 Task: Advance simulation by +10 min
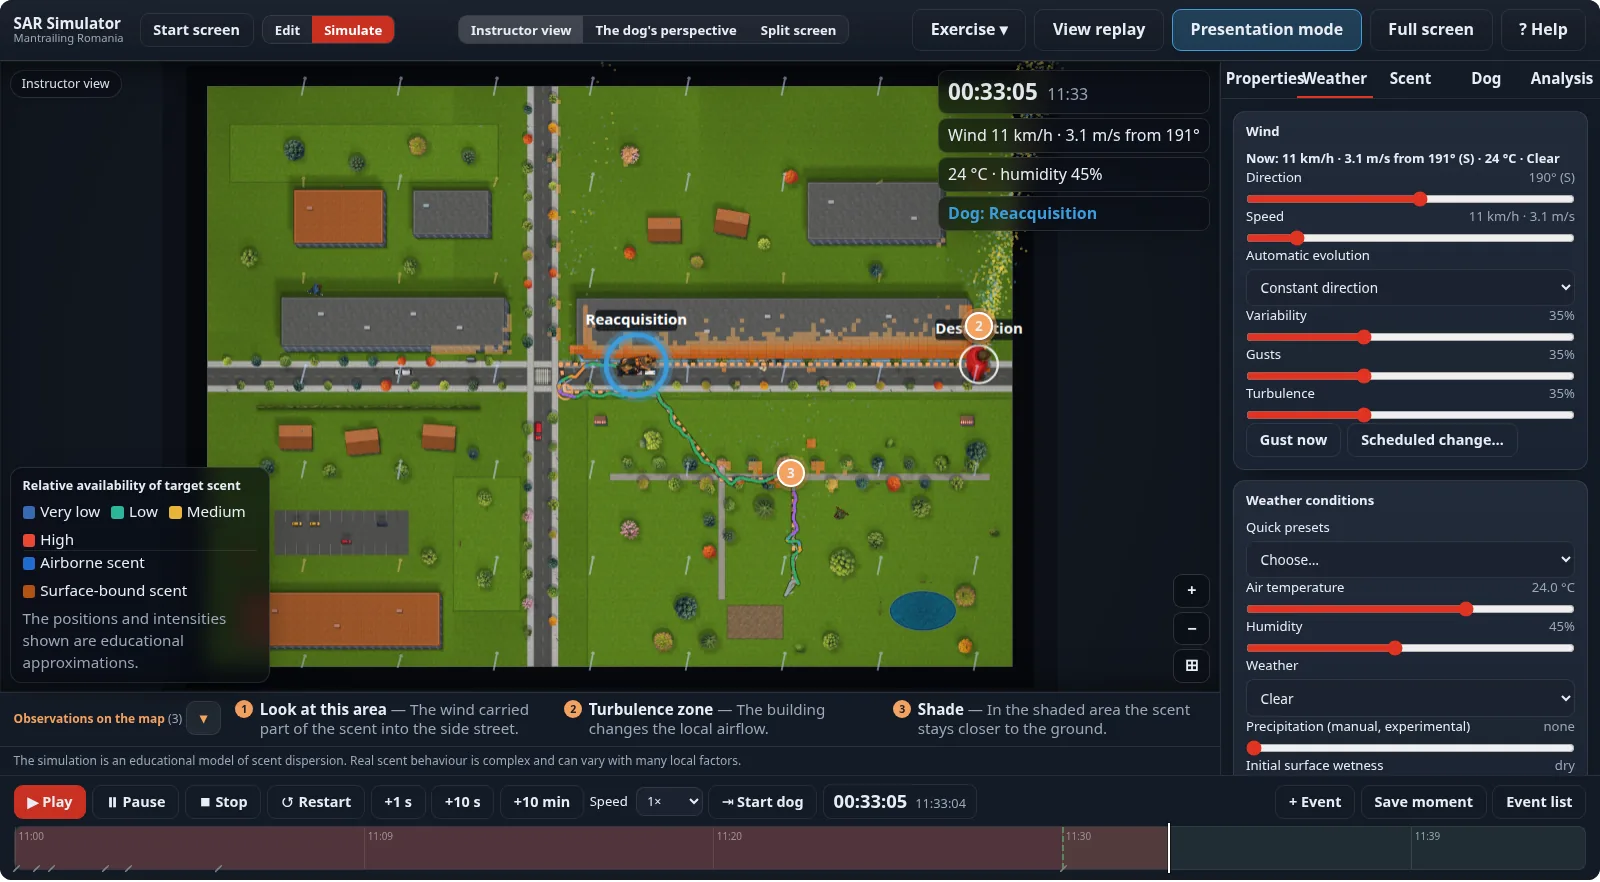[x=542, y=802]
